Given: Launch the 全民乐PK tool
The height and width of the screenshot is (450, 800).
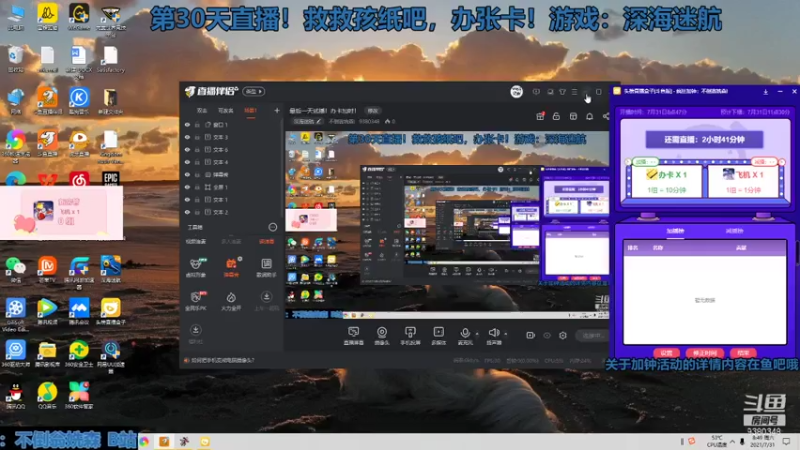Looking at the screenshot, I should coord(195,301).
